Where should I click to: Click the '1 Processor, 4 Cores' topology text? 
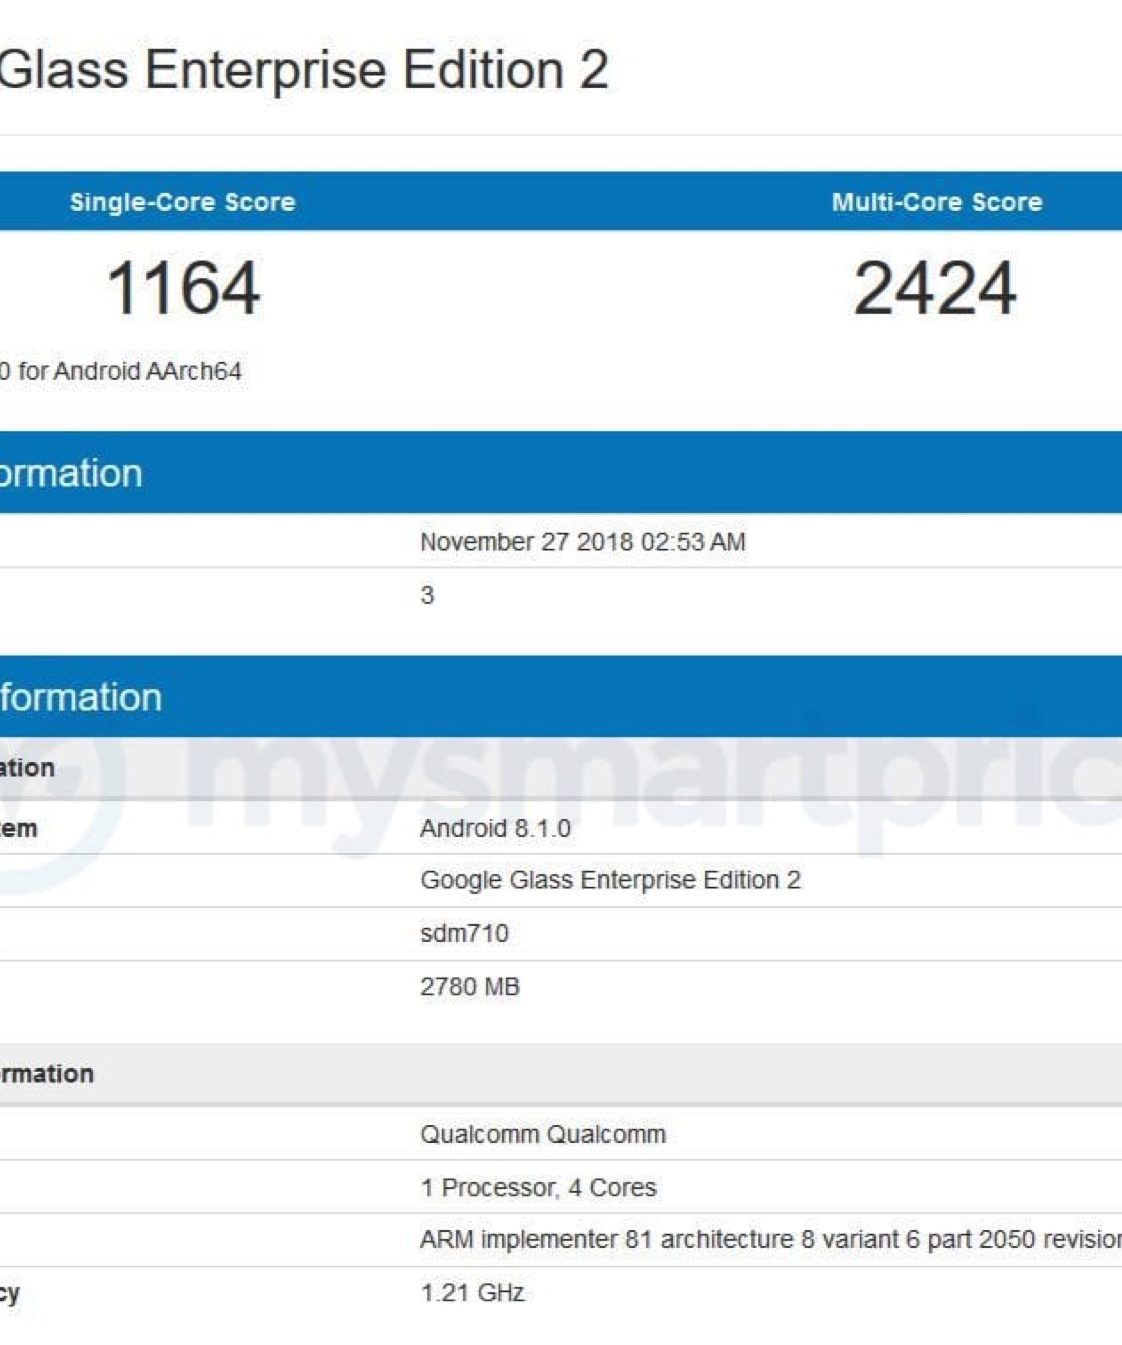(538, 1187)
